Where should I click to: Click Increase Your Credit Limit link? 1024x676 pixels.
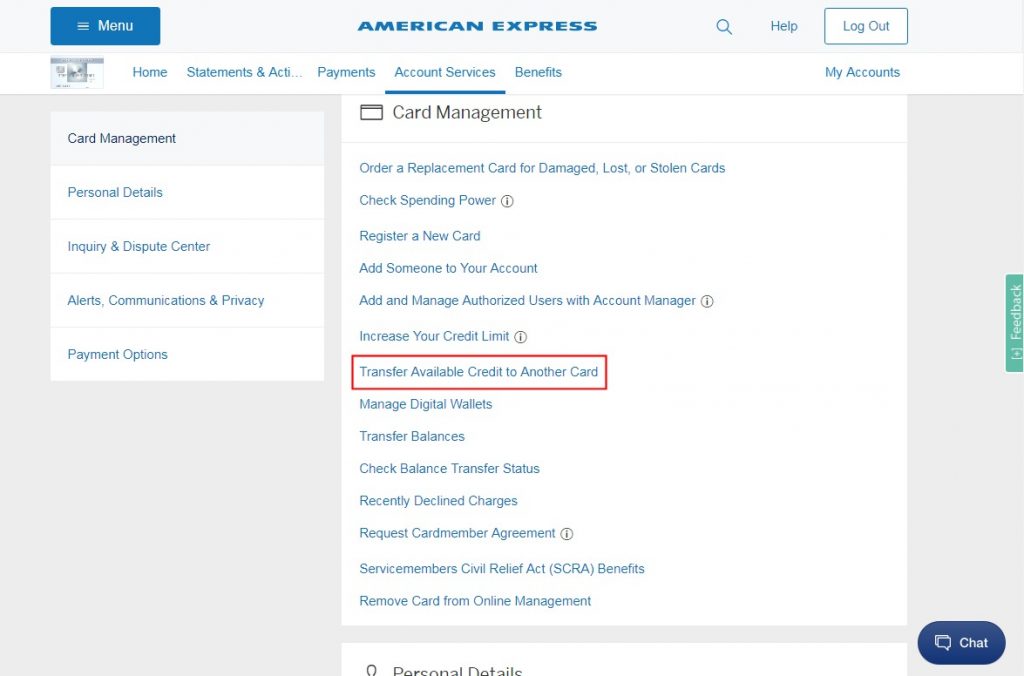point(434,336)
